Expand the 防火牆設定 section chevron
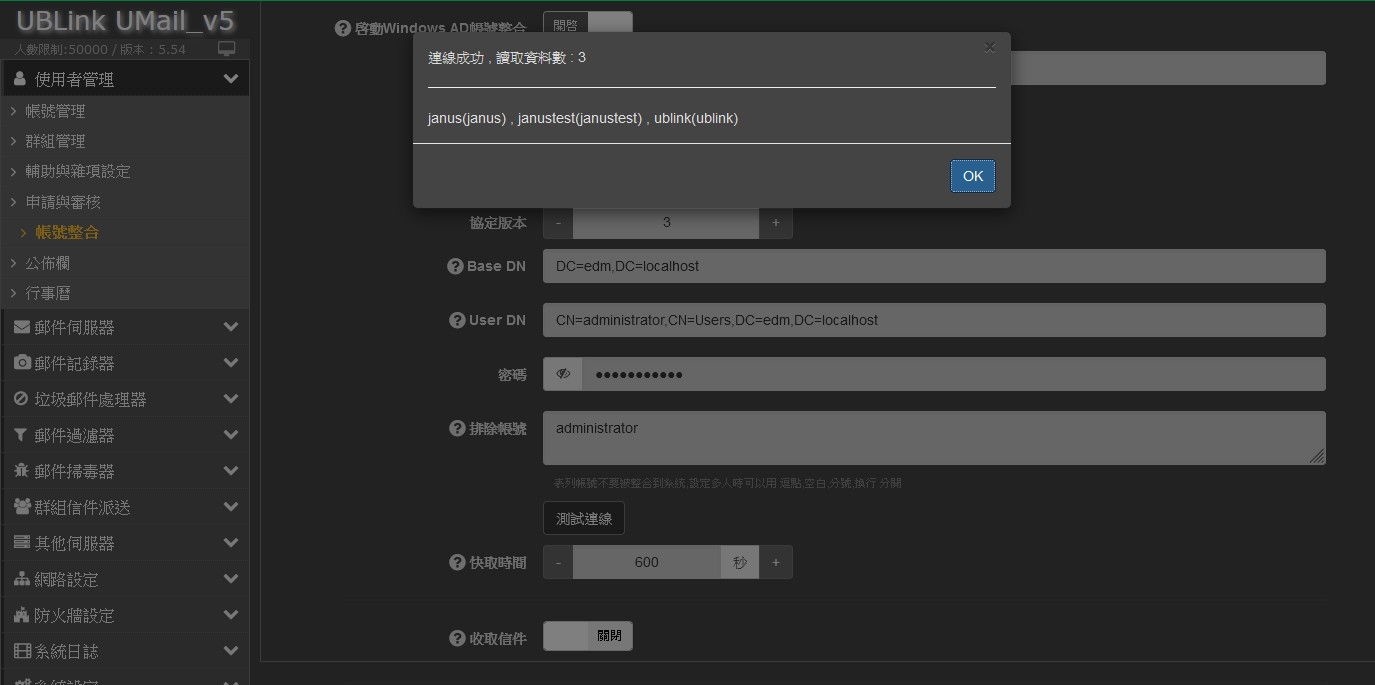This screenshot has height=685, width=1375. click(231, 615)
